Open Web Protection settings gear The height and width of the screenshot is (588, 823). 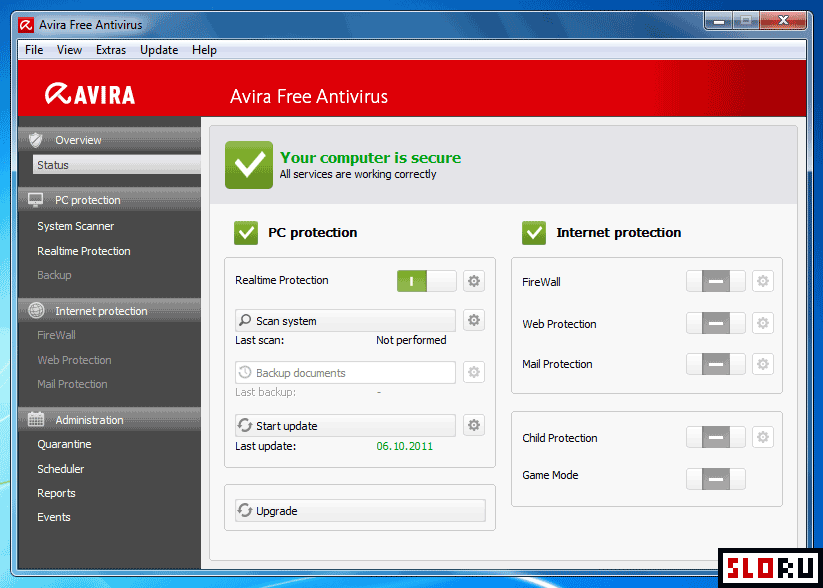pos(763,323)
